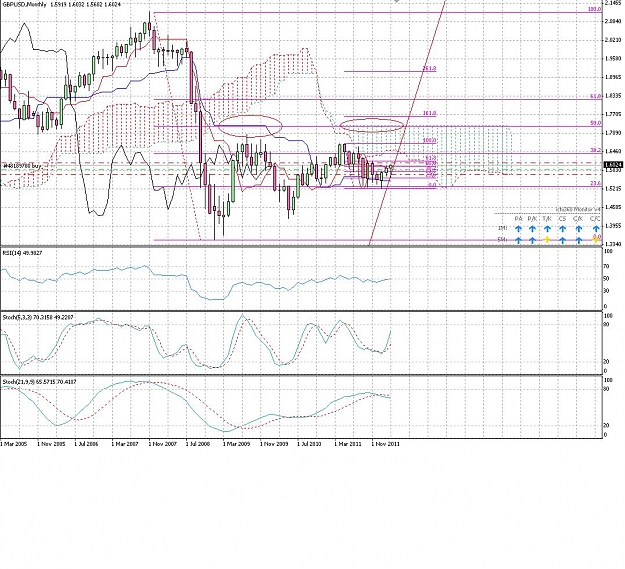Click the 261.0 Fibonacci extension label
The height and width of the screenshot is (569, 625).
[429, 69]
